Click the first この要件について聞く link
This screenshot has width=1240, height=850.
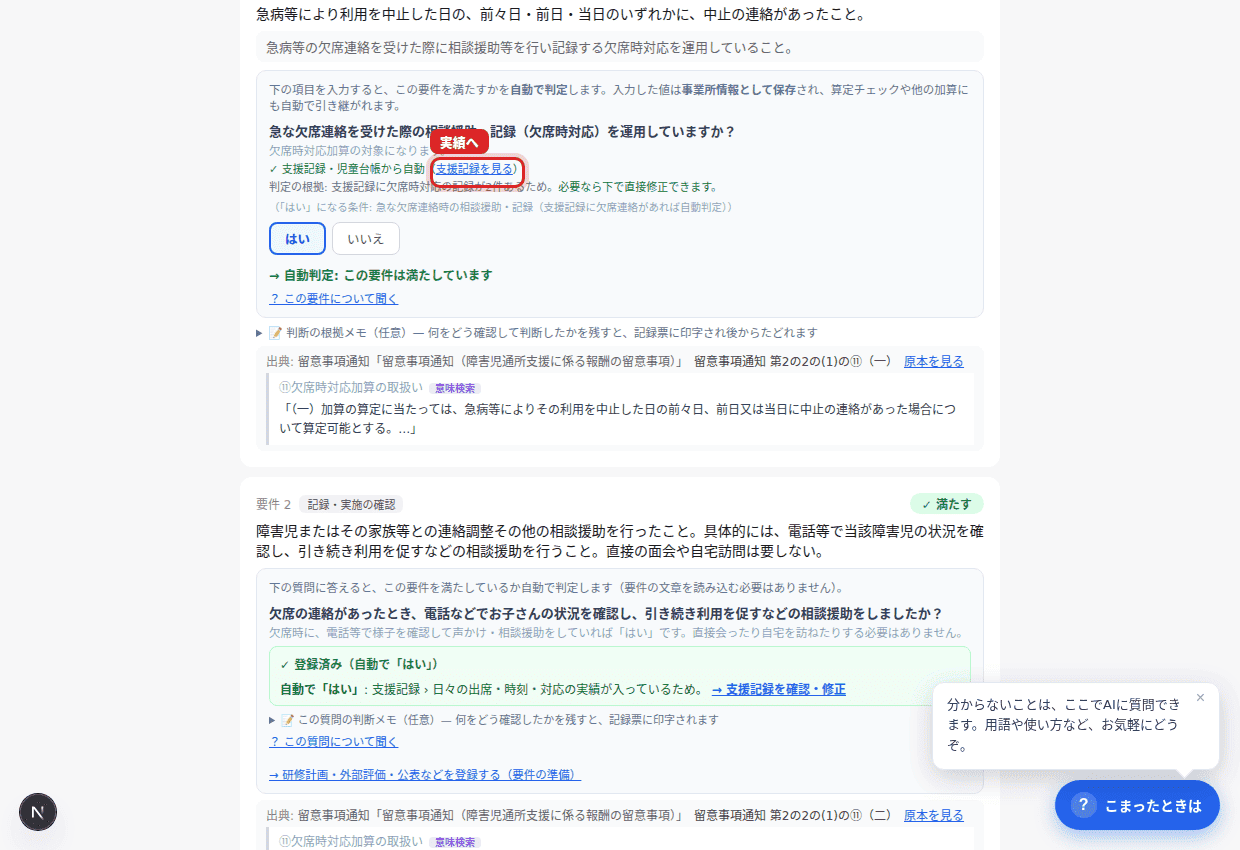pos(333,298)
